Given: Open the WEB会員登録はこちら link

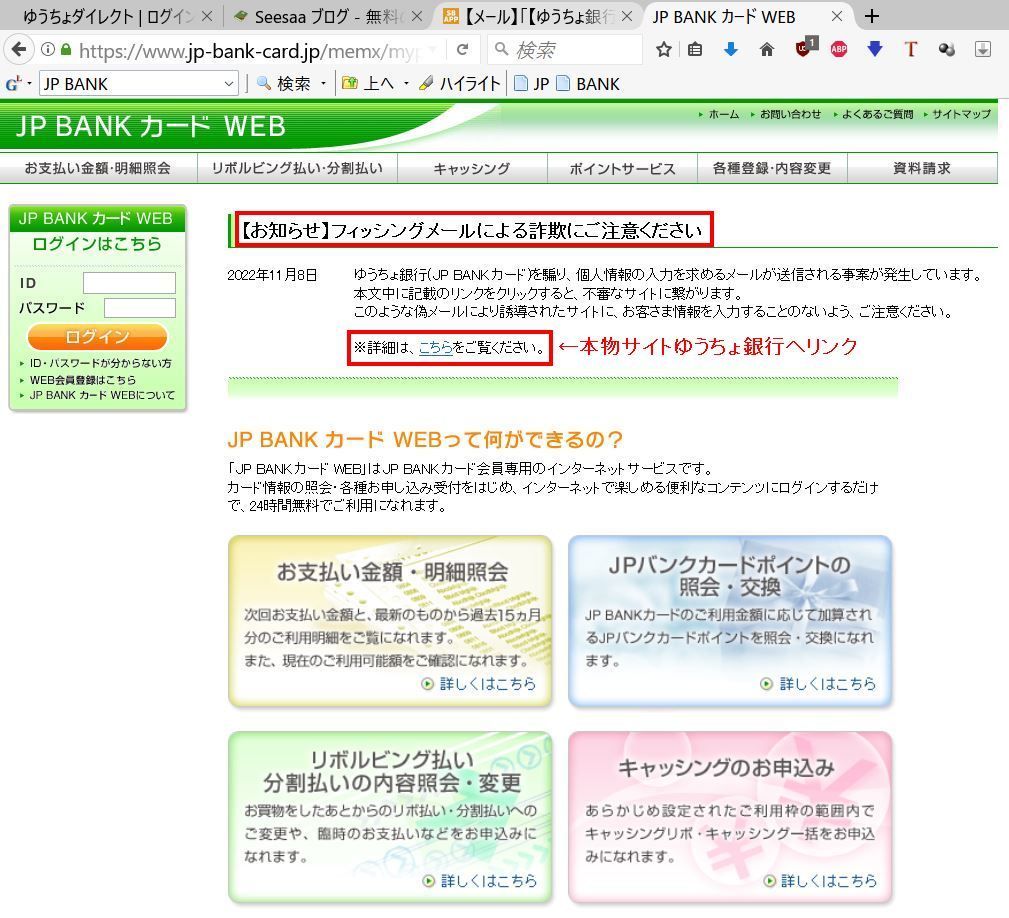Looking at the screenshot, I should [x=82, y=380].
